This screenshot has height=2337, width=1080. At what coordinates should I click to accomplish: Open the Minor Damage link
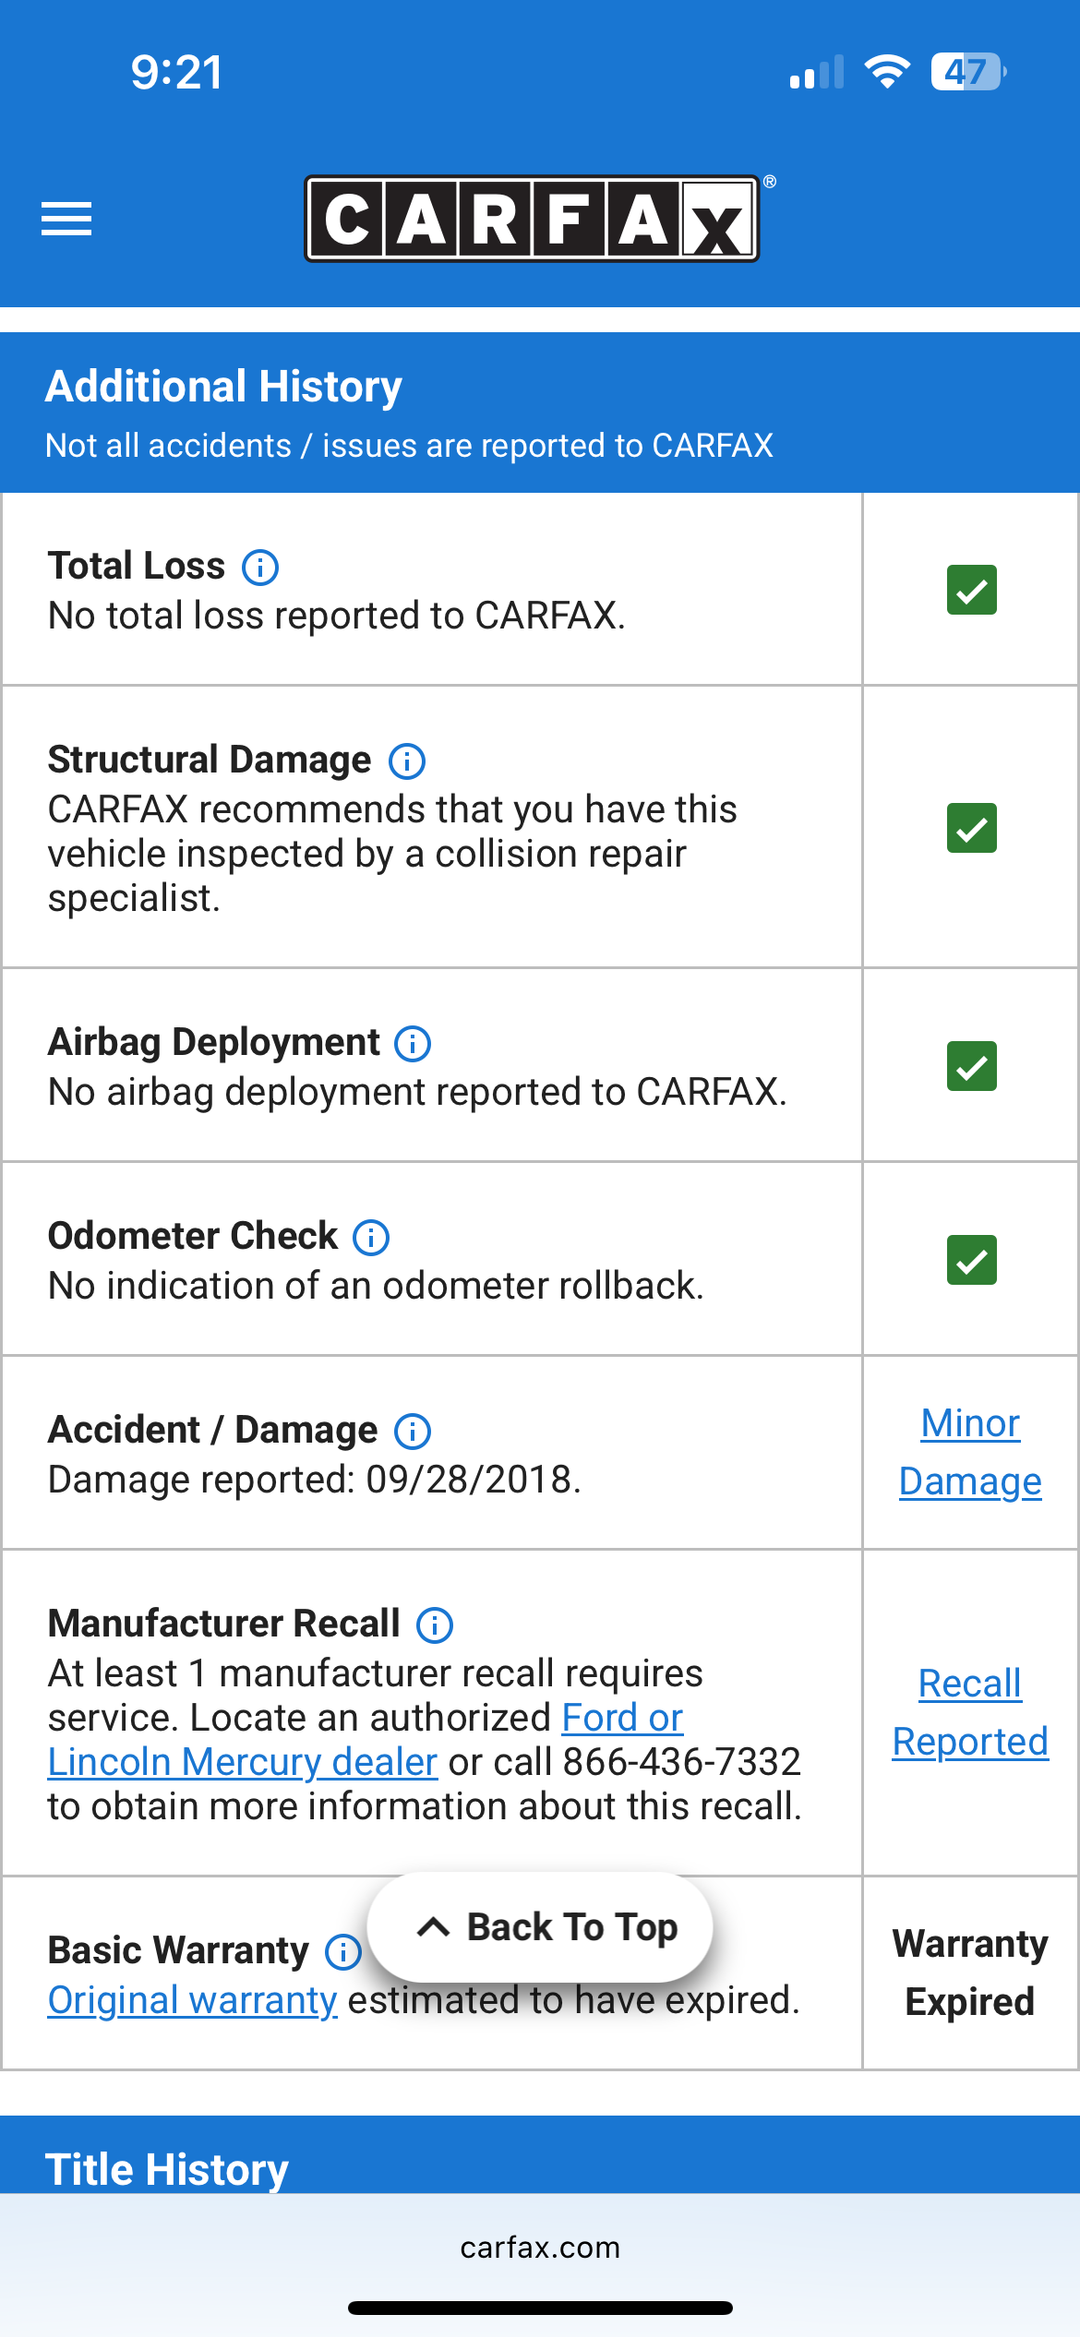970,1452
